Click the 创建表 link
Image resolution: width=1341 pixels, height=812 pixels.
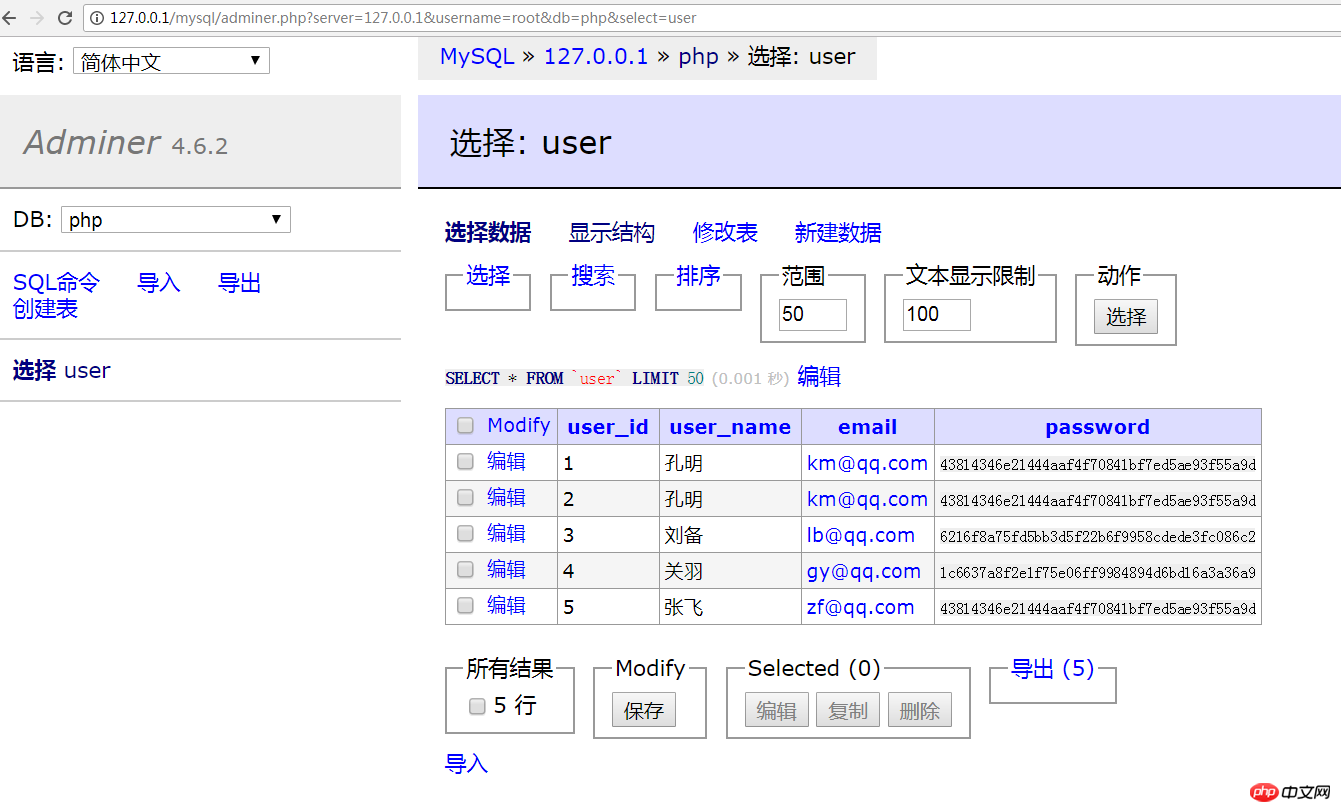tap(45, 309)
